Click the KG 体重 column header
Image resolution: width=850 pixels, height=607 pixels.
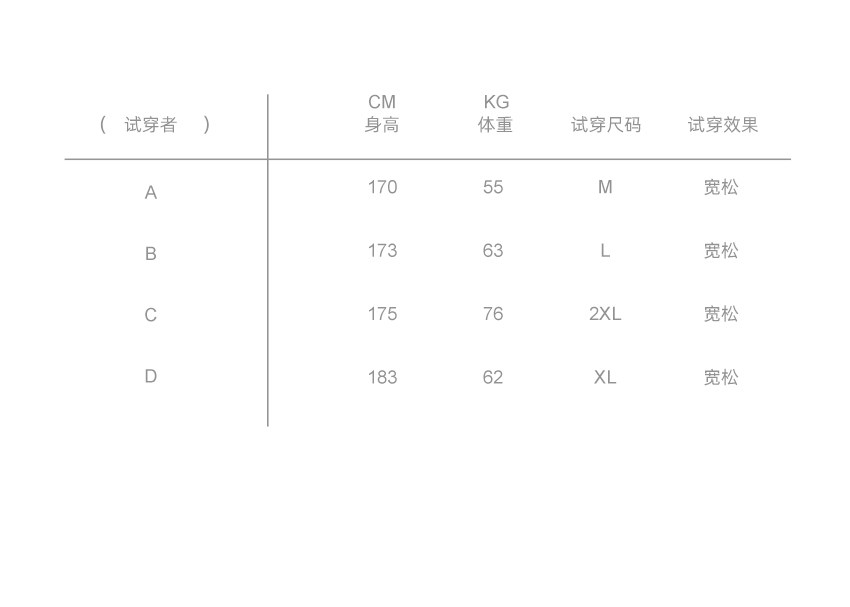(495, 114)
